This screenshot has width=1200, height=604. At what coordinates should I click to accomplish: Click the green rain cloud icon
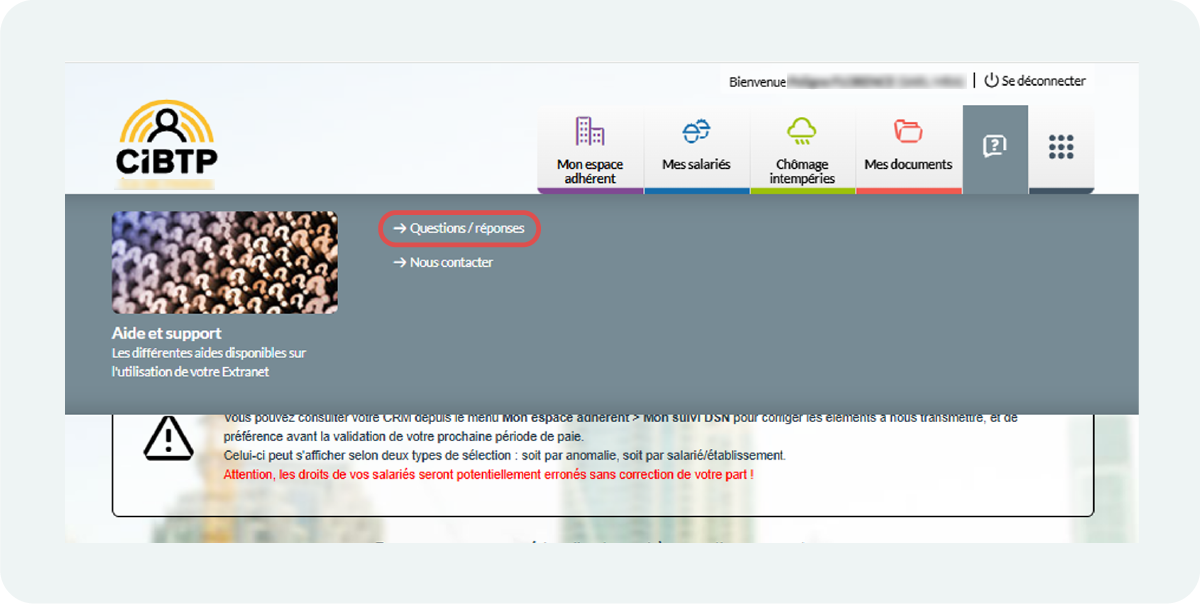click(x=802, y=131)
